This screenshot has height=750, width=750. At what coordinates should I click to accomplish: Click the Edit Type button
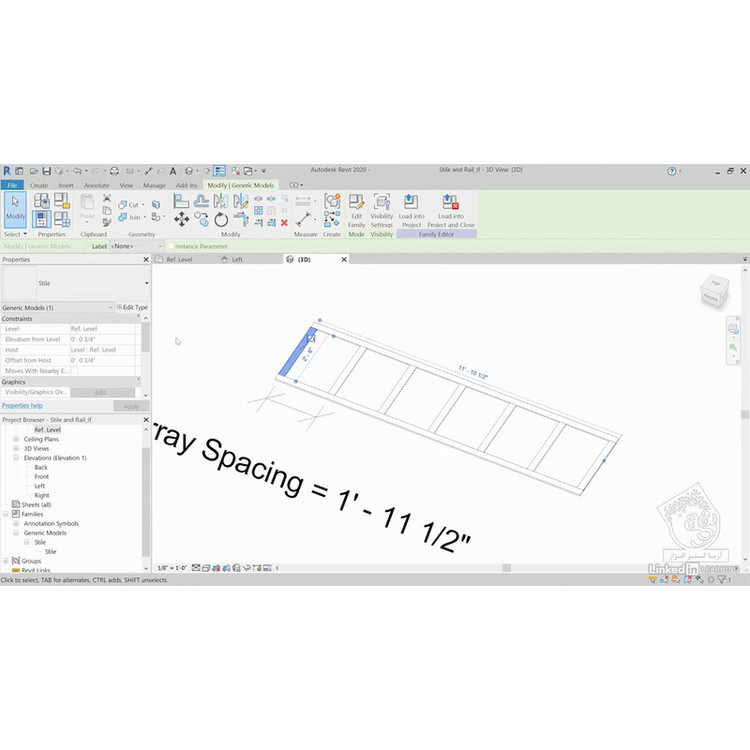132,308
